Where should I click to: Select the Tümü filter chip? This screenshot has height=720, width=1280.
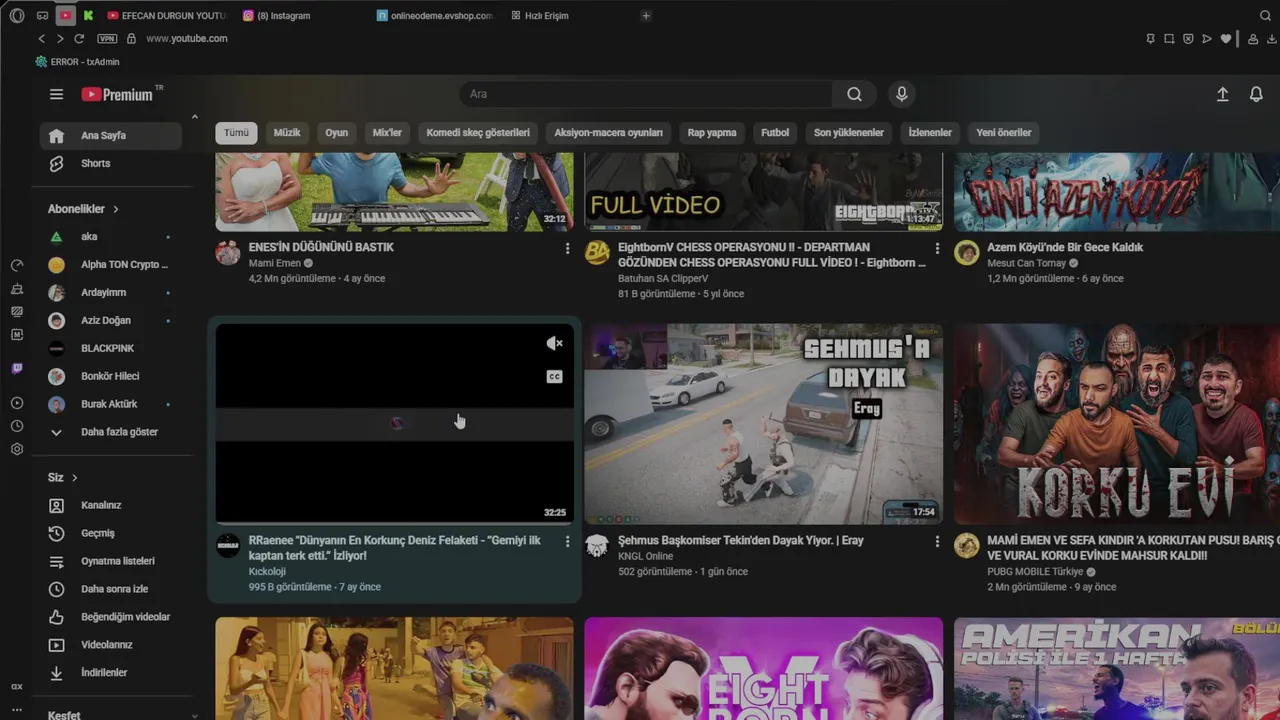236,132
